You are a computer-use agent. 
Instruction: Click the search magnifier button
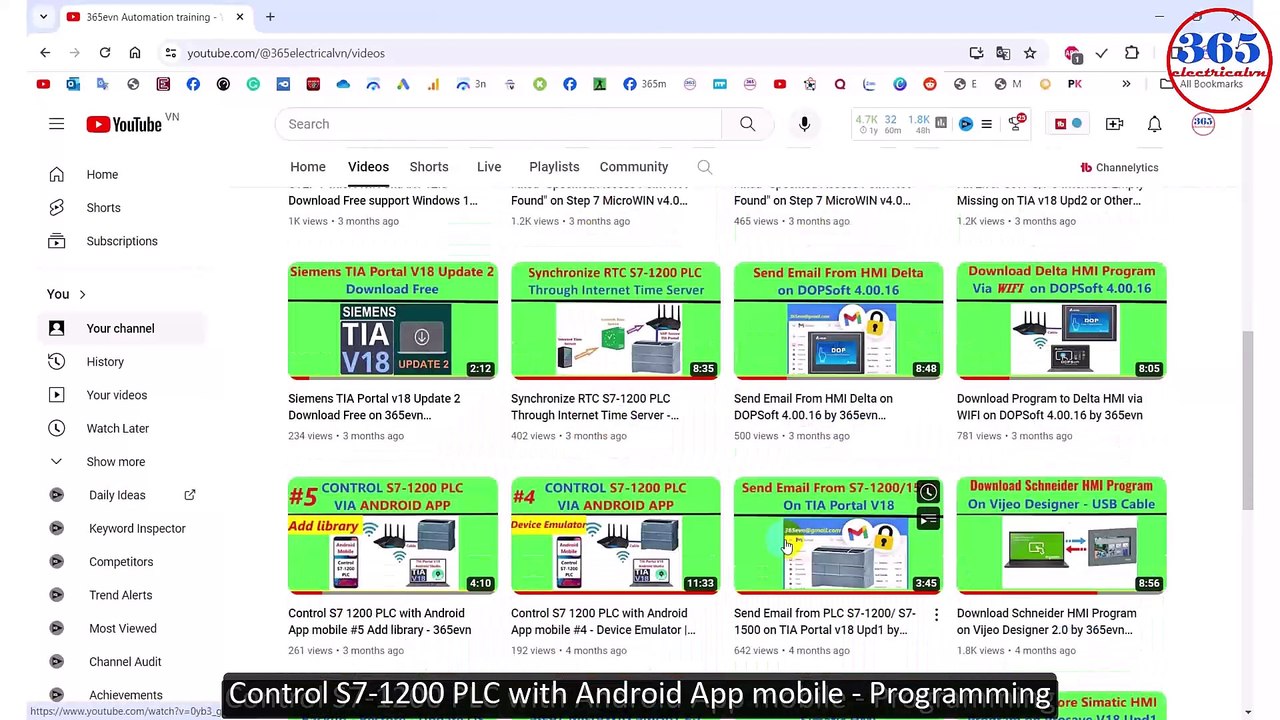pyautogui.click(x=747, y=124)
